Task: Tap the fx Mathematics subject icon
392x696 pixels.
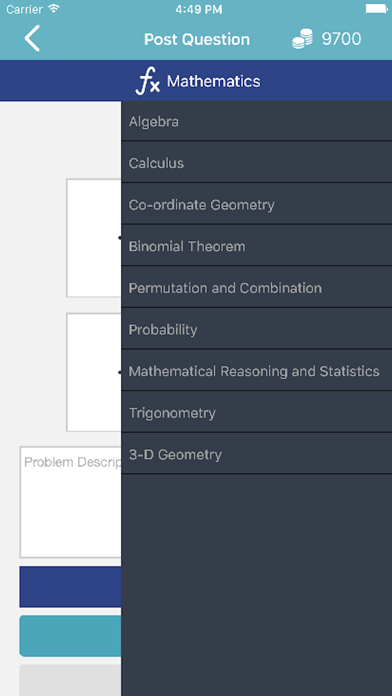Action: pyautogui.click(x=147, y=82)
